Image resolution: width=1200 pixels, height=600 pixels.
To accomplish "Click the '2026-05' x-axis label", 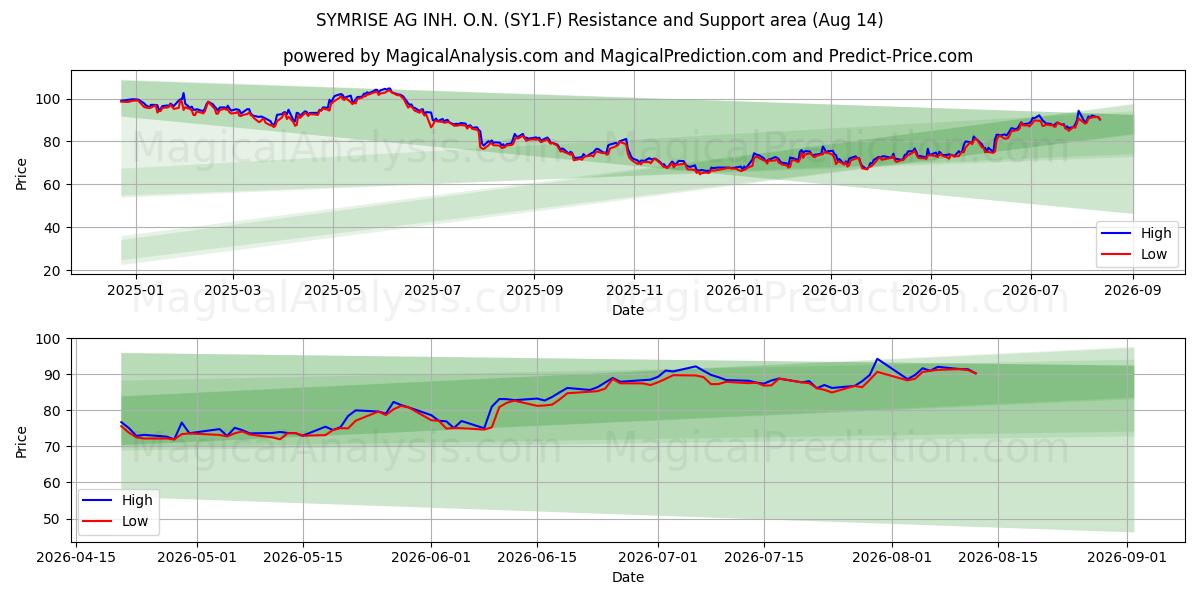I will click(x=931, y=290).
